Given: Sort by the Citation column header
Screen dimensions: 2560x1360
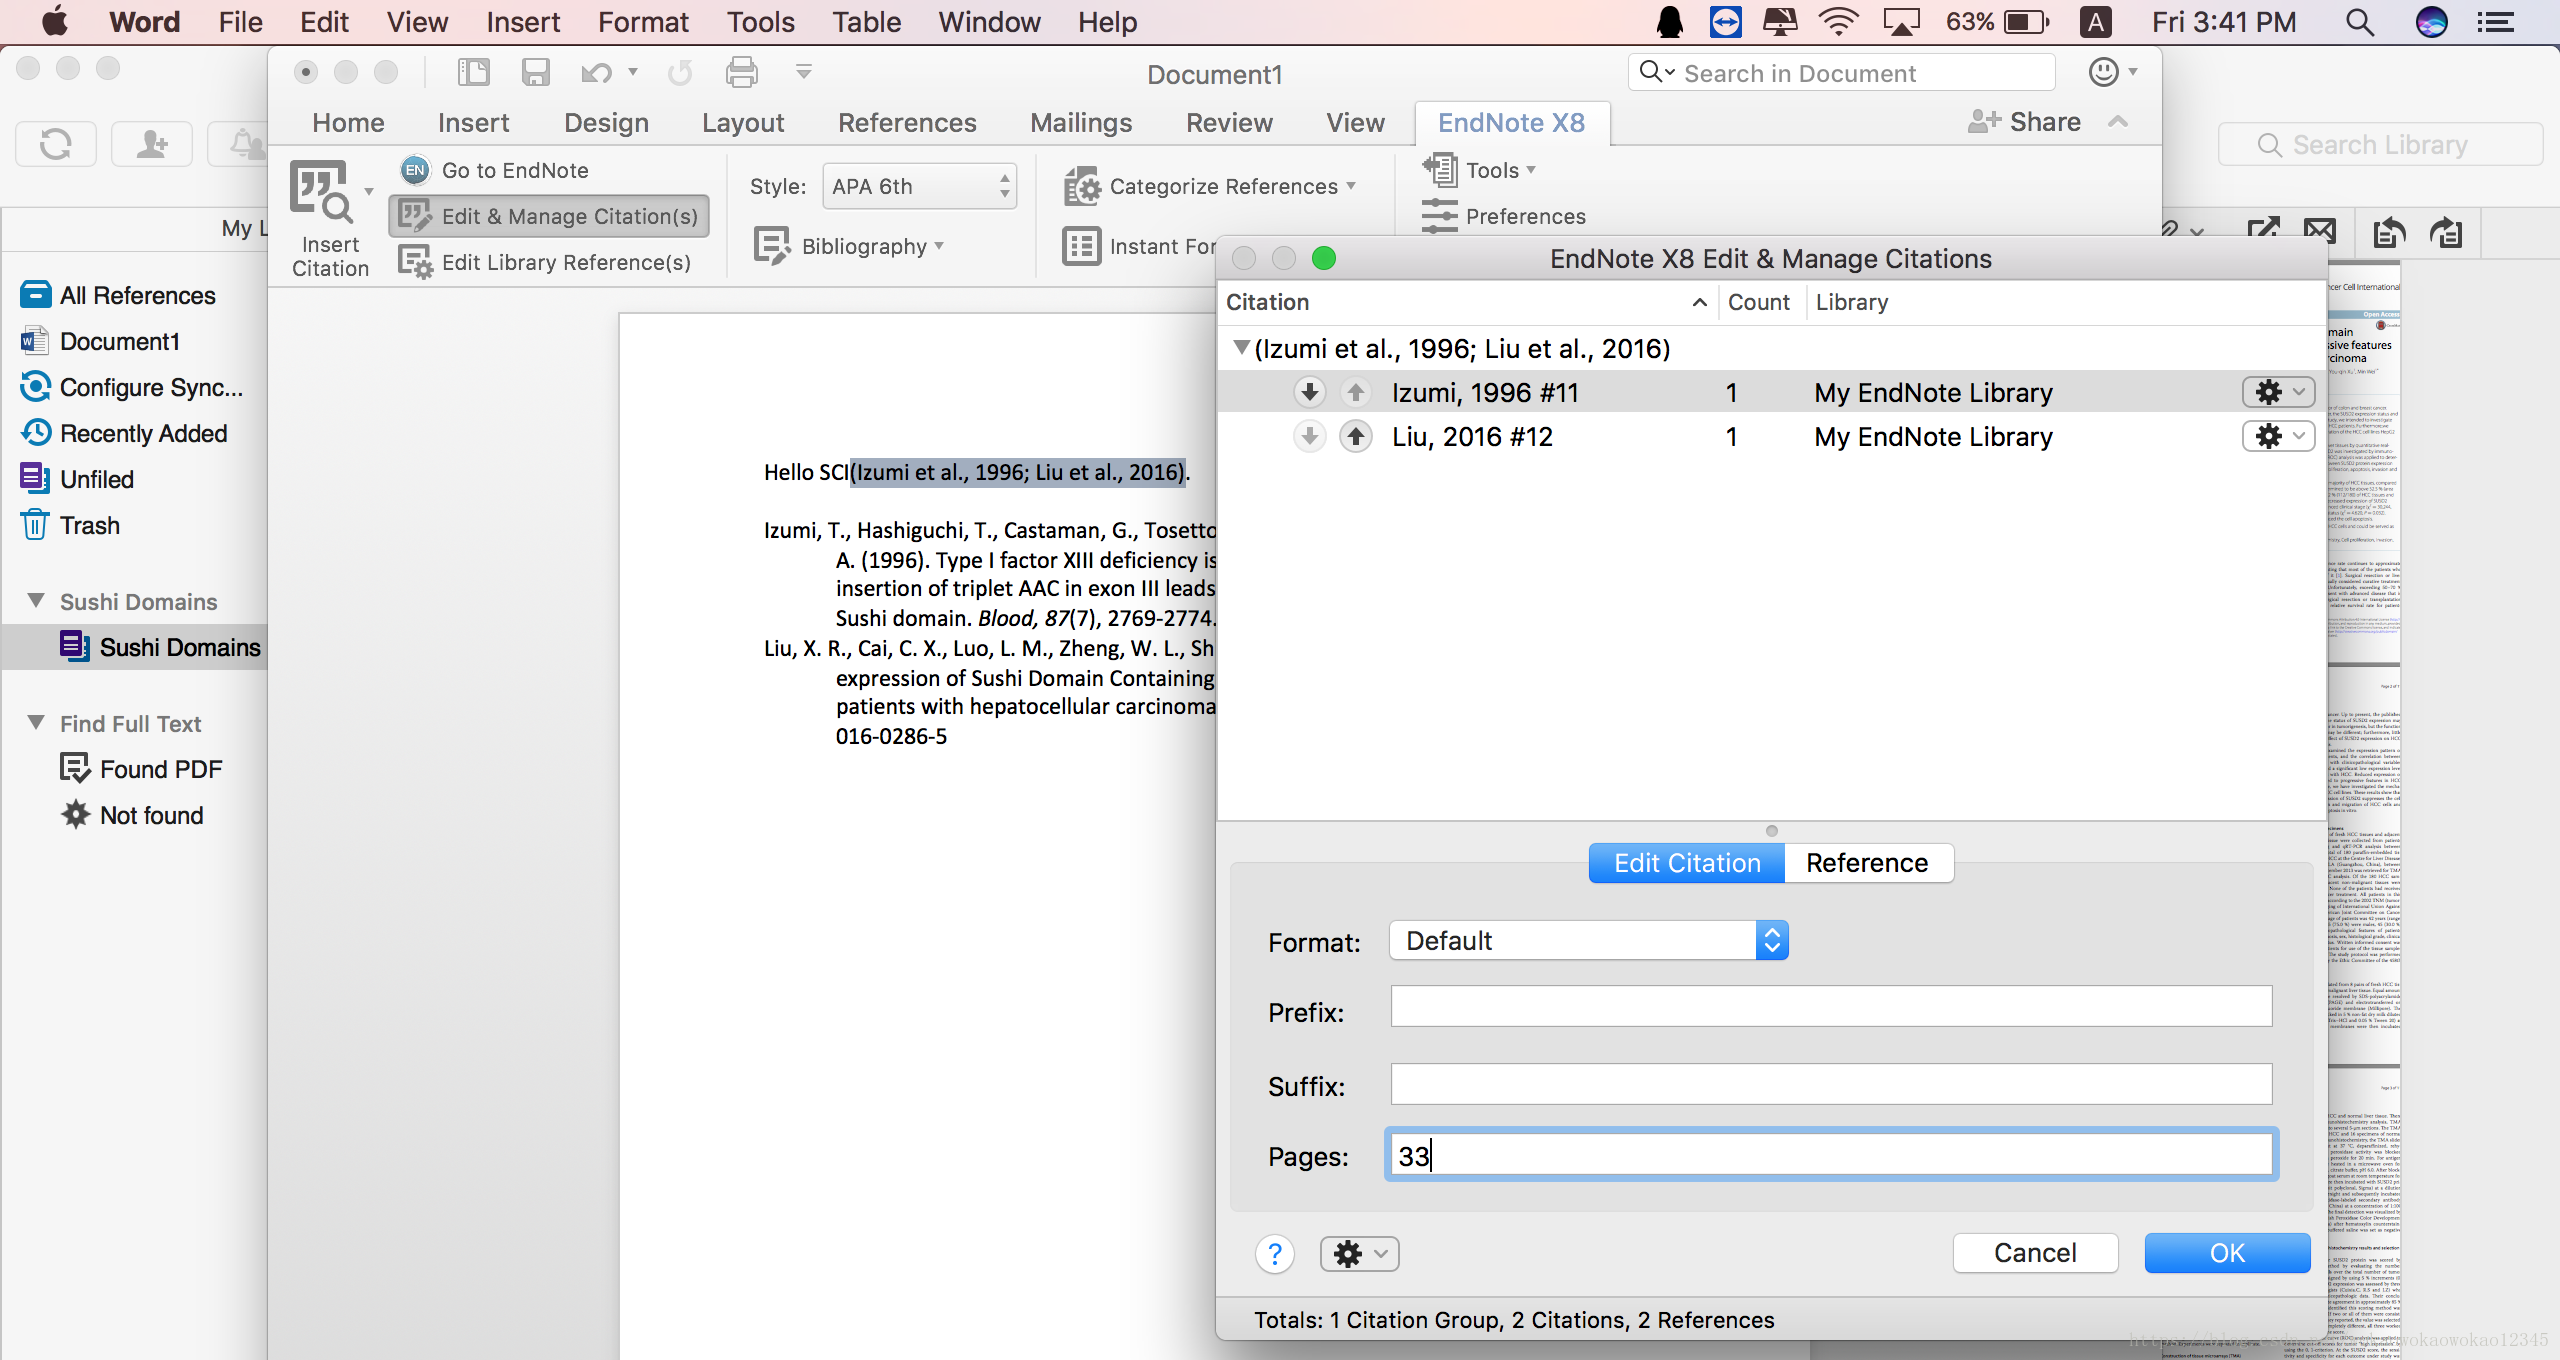Looking at the screenshot, I should click(x=1467, y=302).
